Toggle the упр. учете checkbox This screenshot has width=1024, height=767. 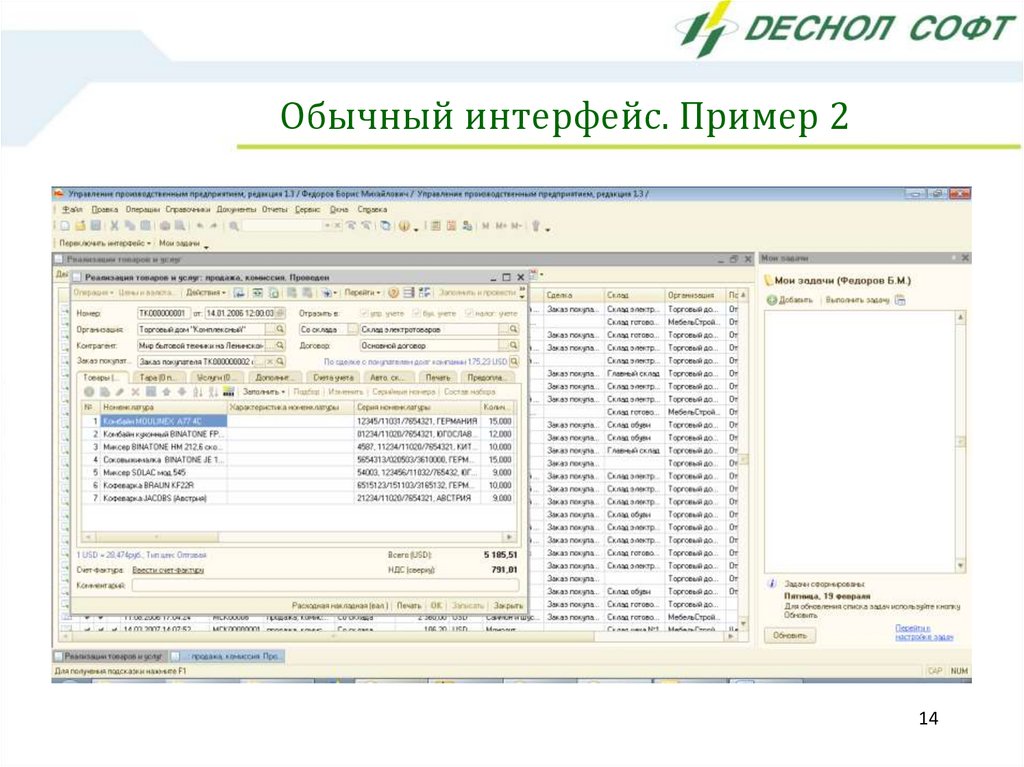(x=364, y=314)
